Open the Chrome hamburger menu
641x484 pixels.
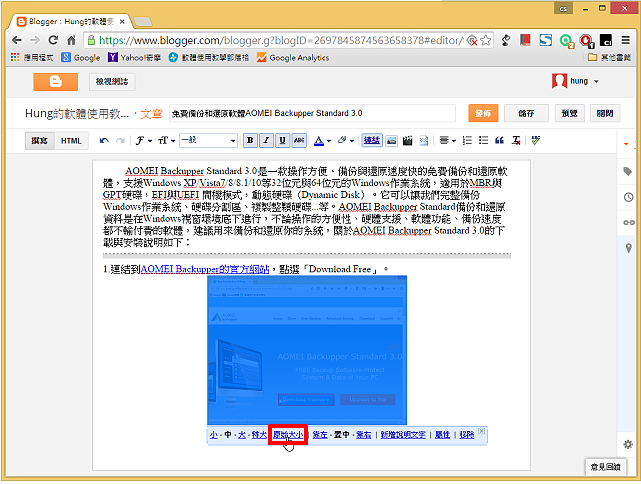(625, 40)
